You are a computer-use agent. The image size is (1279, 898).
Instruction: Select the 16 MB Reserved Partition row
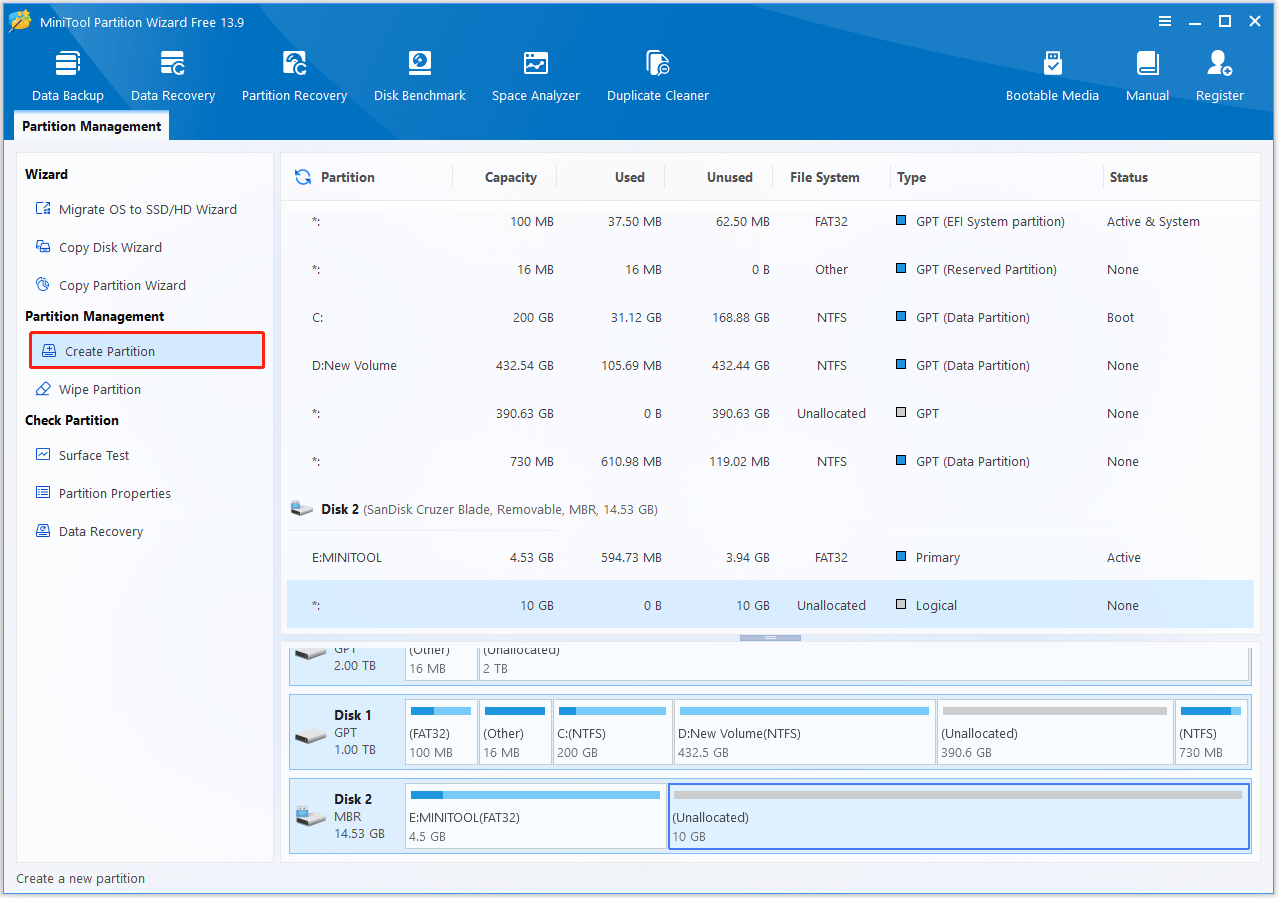click(x=770, y=269)
